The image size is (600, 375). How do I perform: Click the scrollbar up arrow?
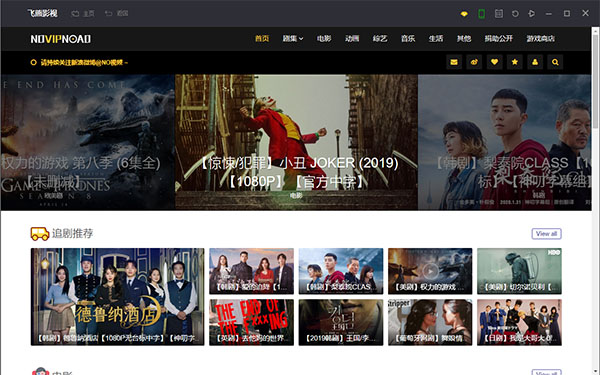click(595, 31)
